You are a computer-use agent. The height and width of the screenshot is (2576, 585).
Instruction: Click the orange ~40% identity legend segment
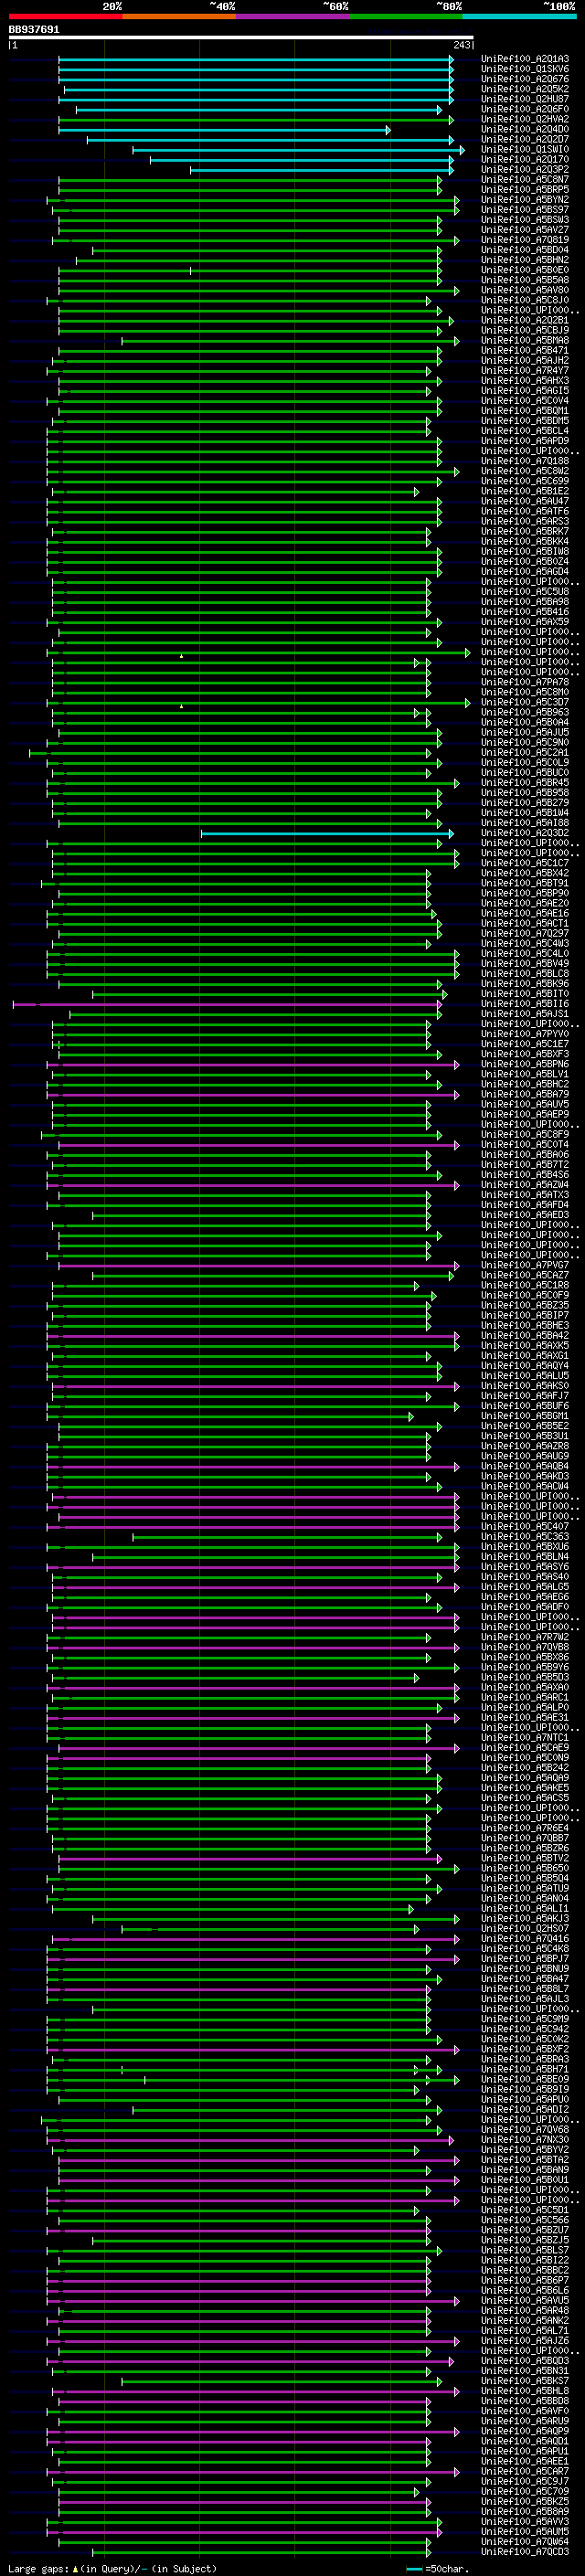179,16
